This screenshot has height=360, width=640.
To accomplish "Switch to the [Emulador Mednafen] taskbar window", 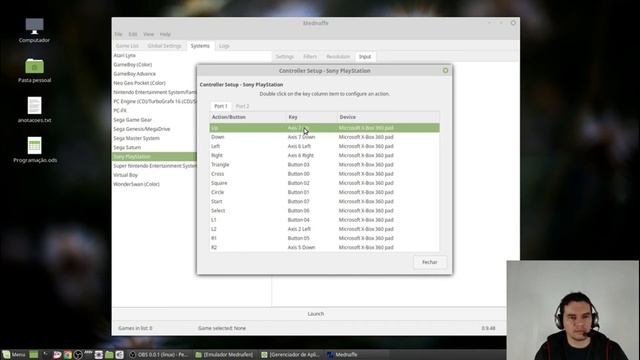I will (x=224, y=355).
